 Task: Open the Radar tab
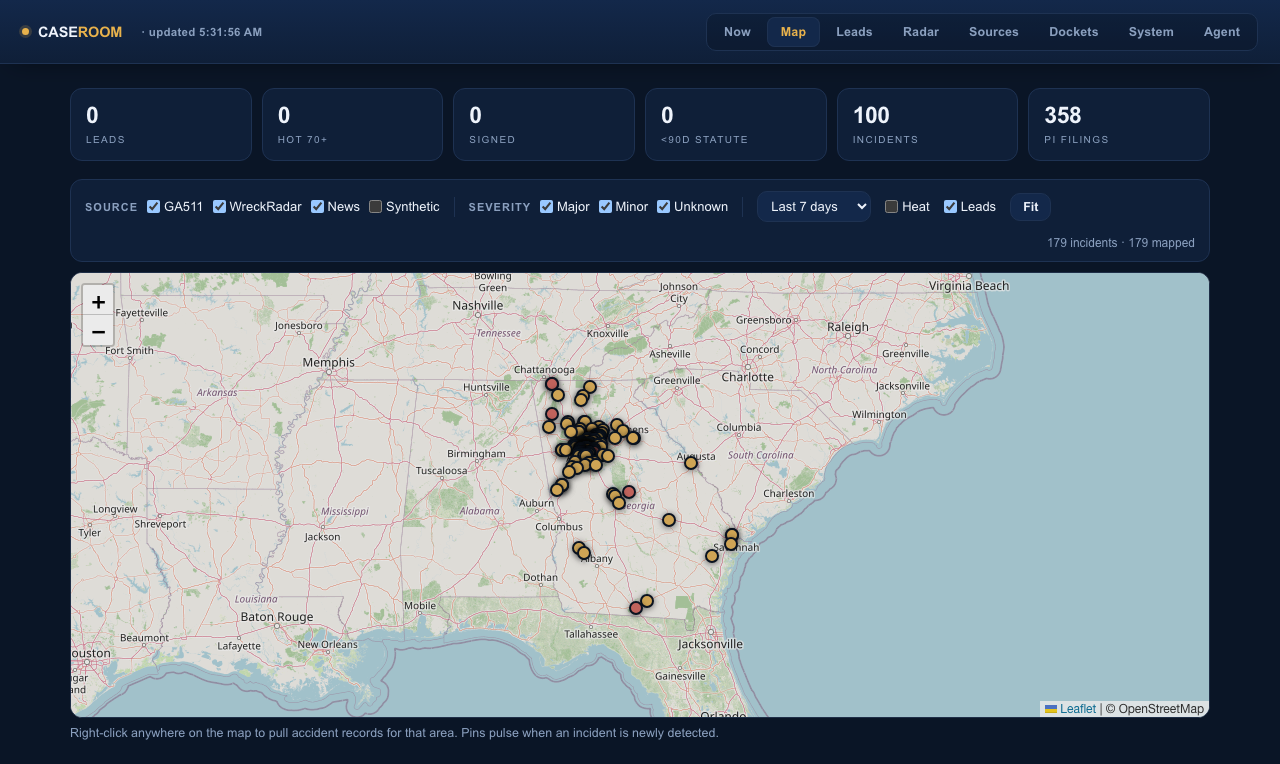(x=921, y=32)
